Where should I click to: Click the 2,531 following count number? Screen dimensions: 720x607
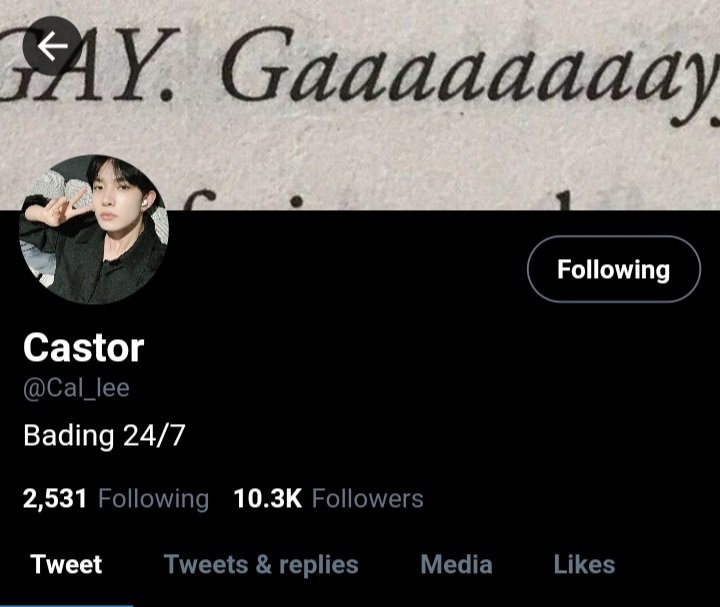55,499
